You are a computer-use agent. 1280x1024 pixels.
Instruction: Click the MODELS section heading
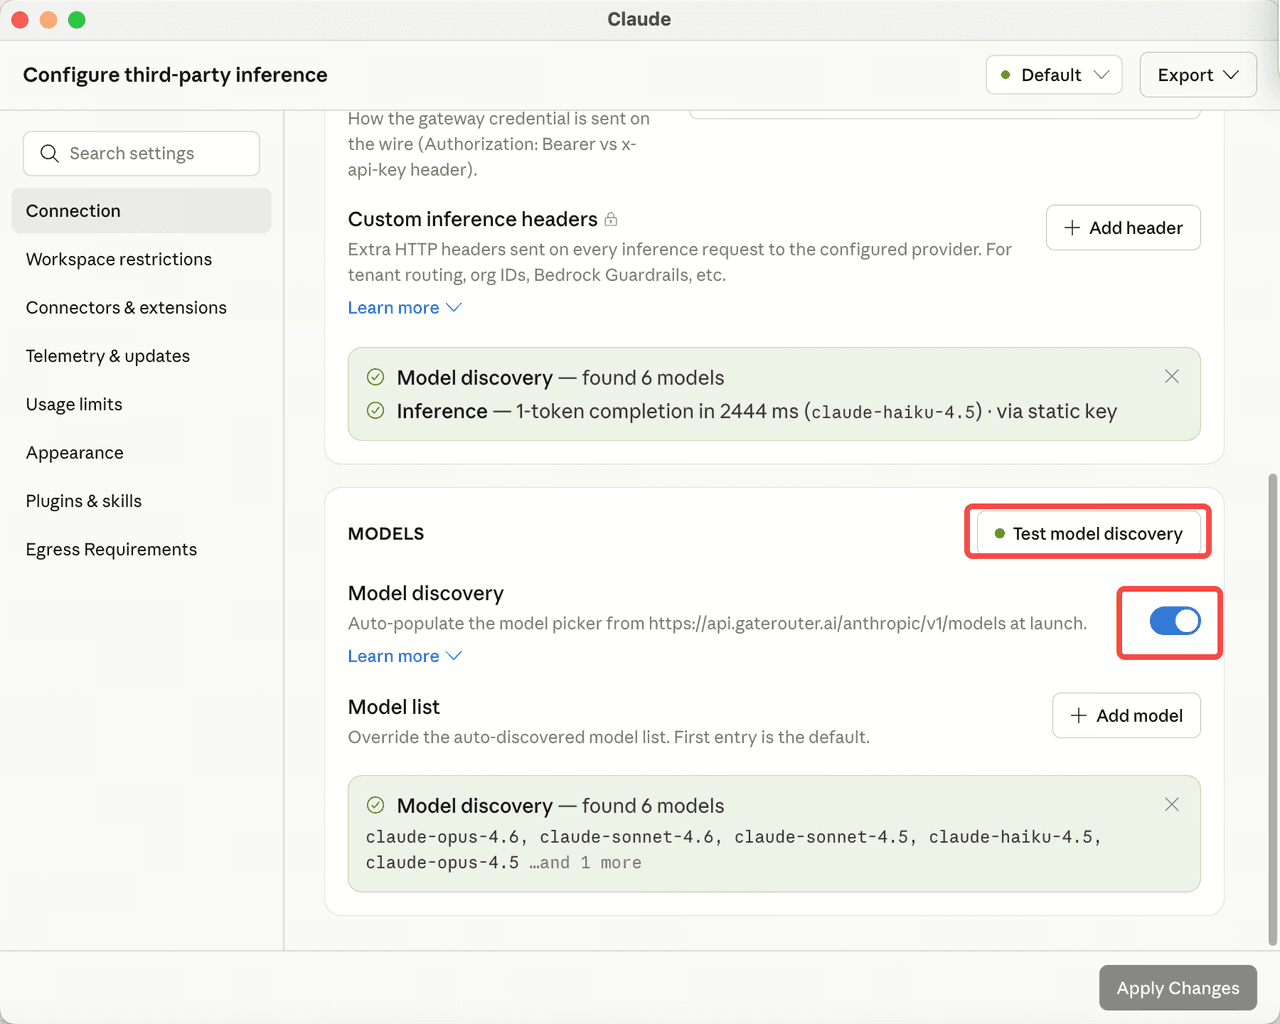point(386,534)
